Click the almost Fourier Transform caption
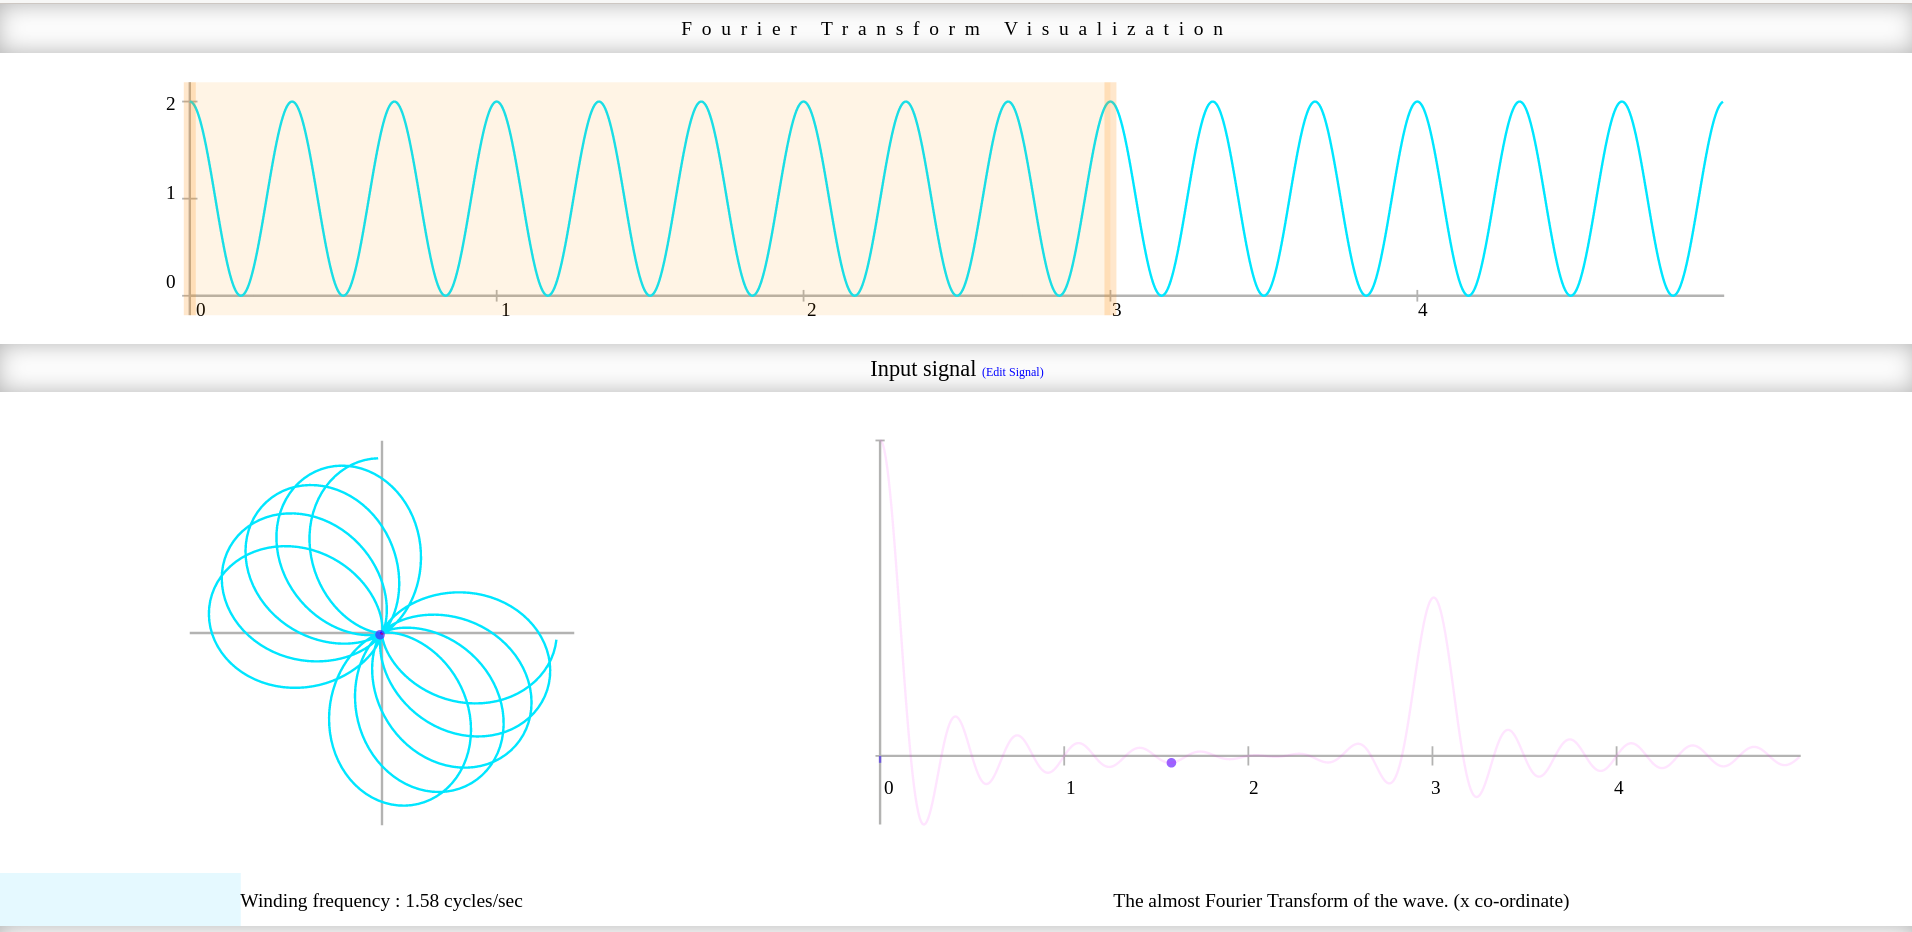Viewport: 1912px width, 932px height. coord(1340,901)
